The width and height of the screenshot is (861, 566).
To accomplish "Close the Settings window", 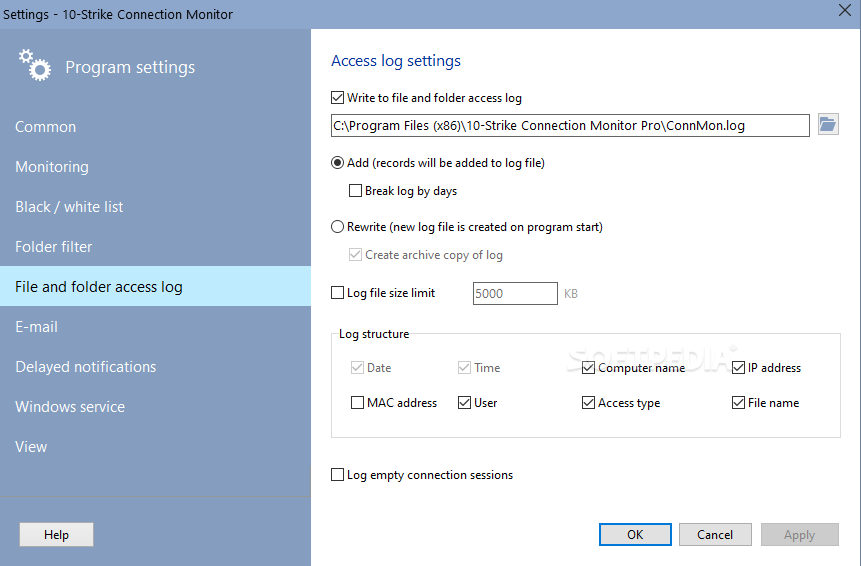I will [x=845, y=10].
